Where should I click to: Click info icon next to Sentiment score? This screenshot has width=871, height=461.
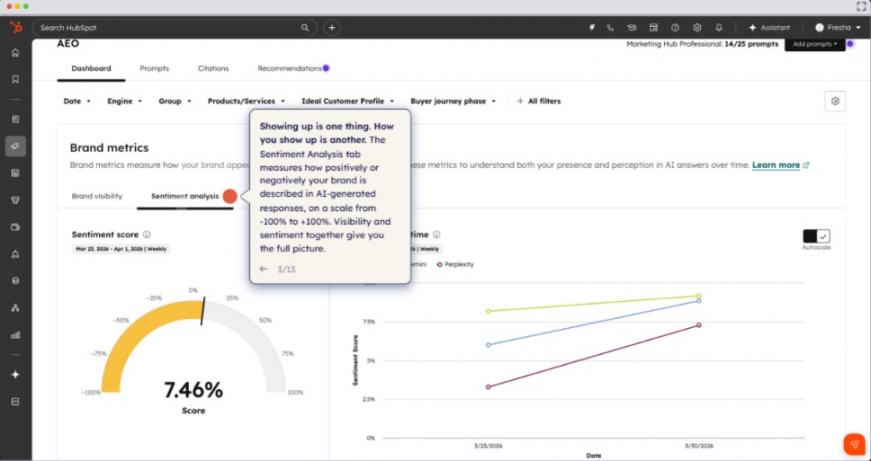[147, 234]
